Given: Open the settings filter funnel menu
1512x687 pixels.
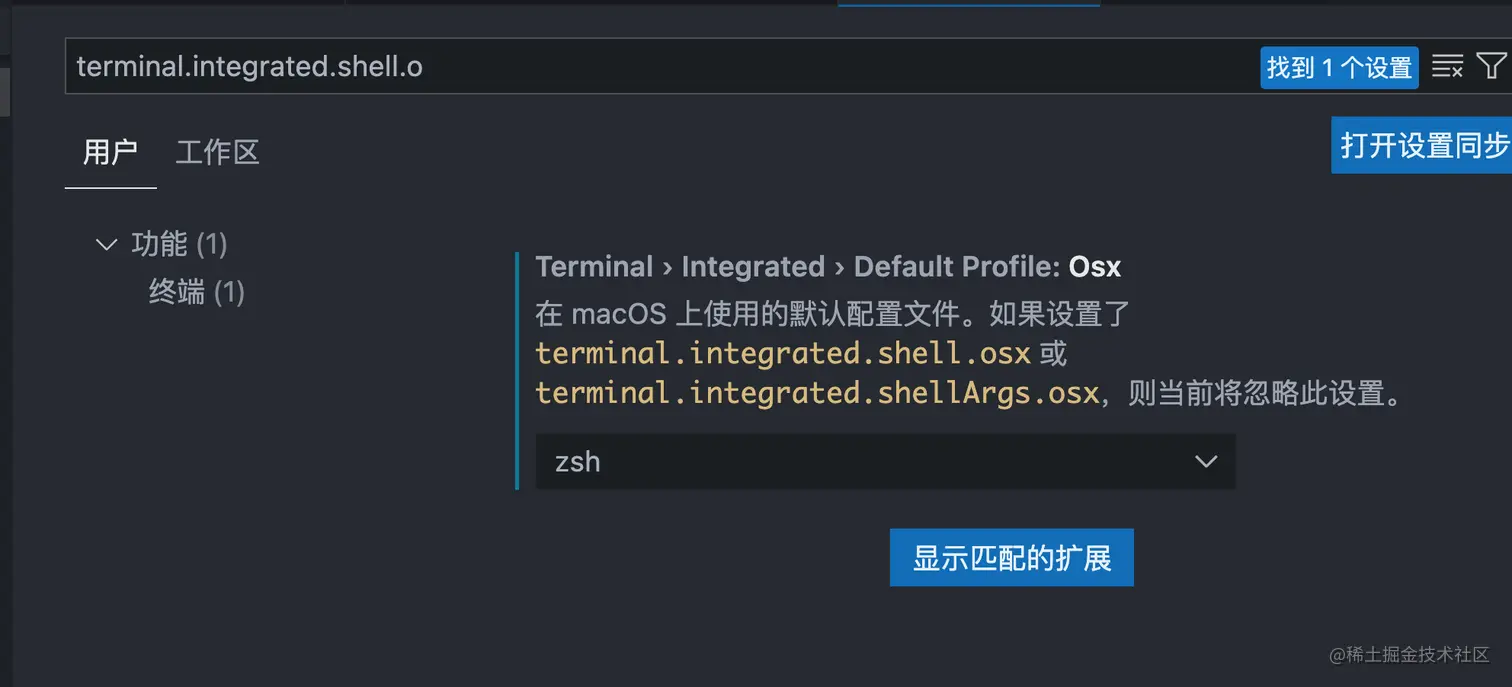Looking at the screenshot, I should pyautogui.click(x=1492, y=66).
